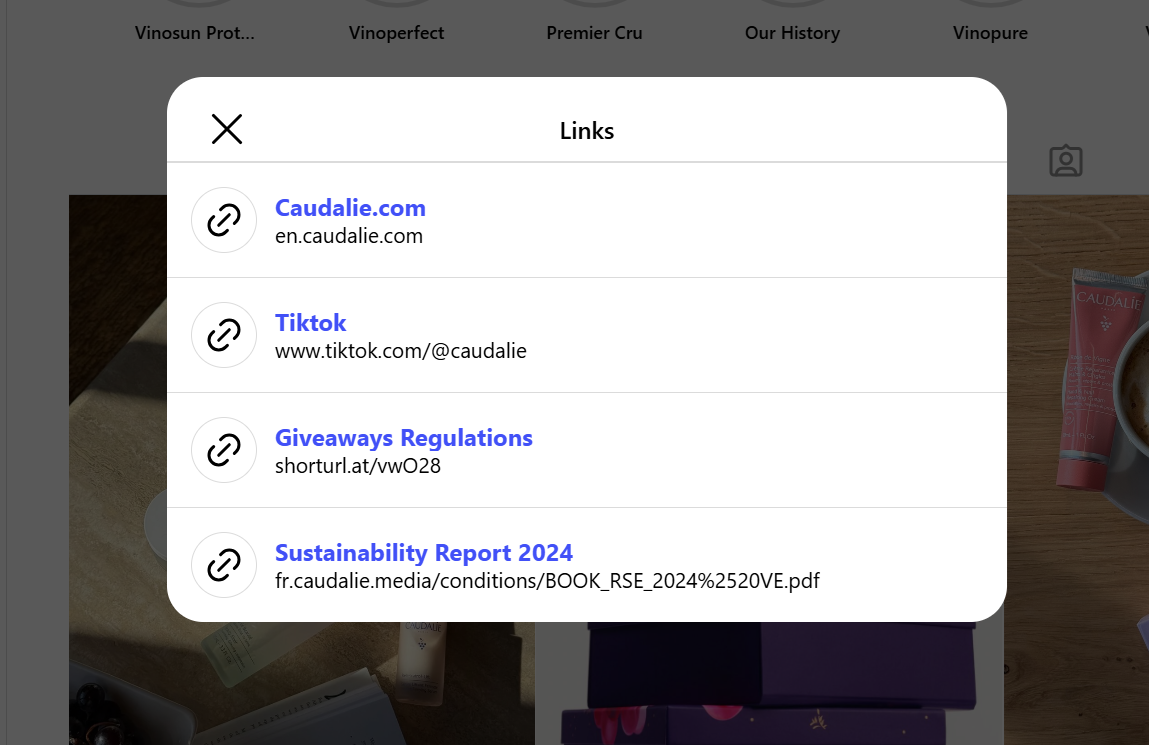
Task: Open the Giveaways Regulations link
Action: click(x=403, y=438)
